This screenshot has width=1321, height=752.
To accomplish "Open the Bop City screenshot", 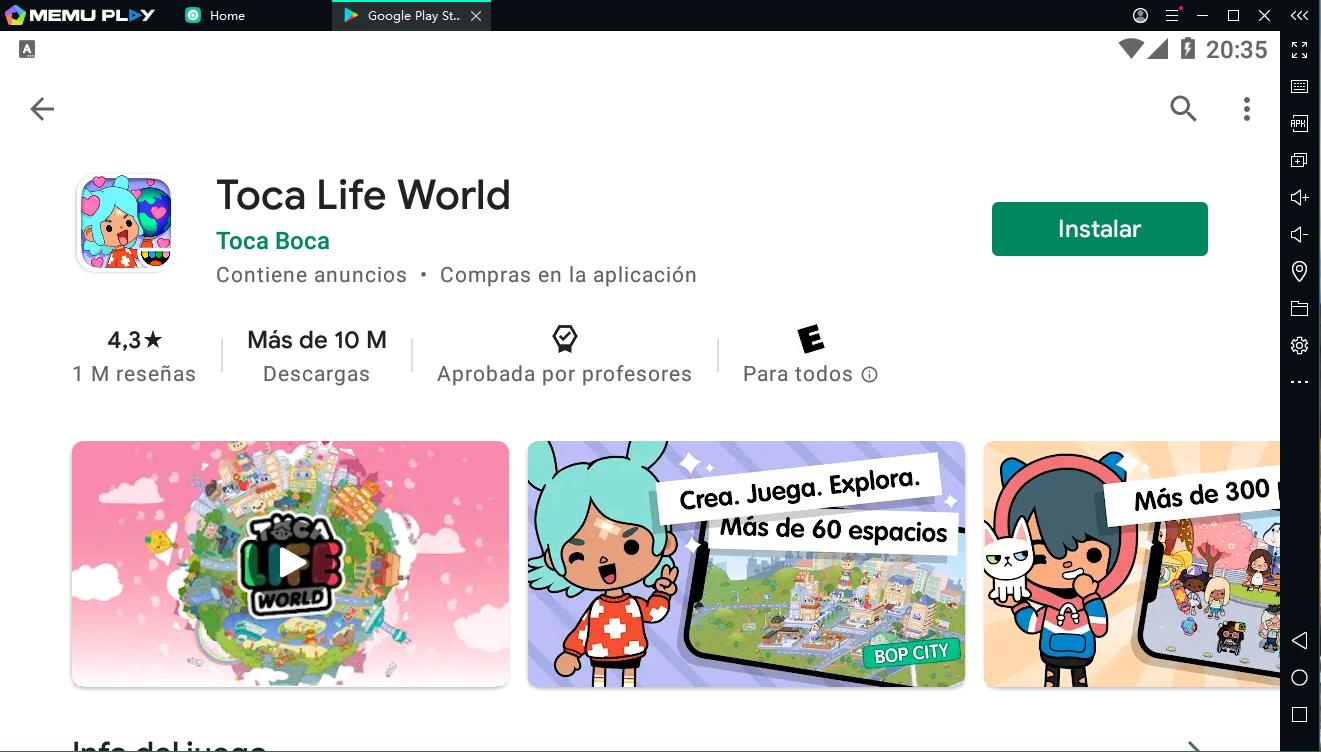I will click(x=746, y=564).
